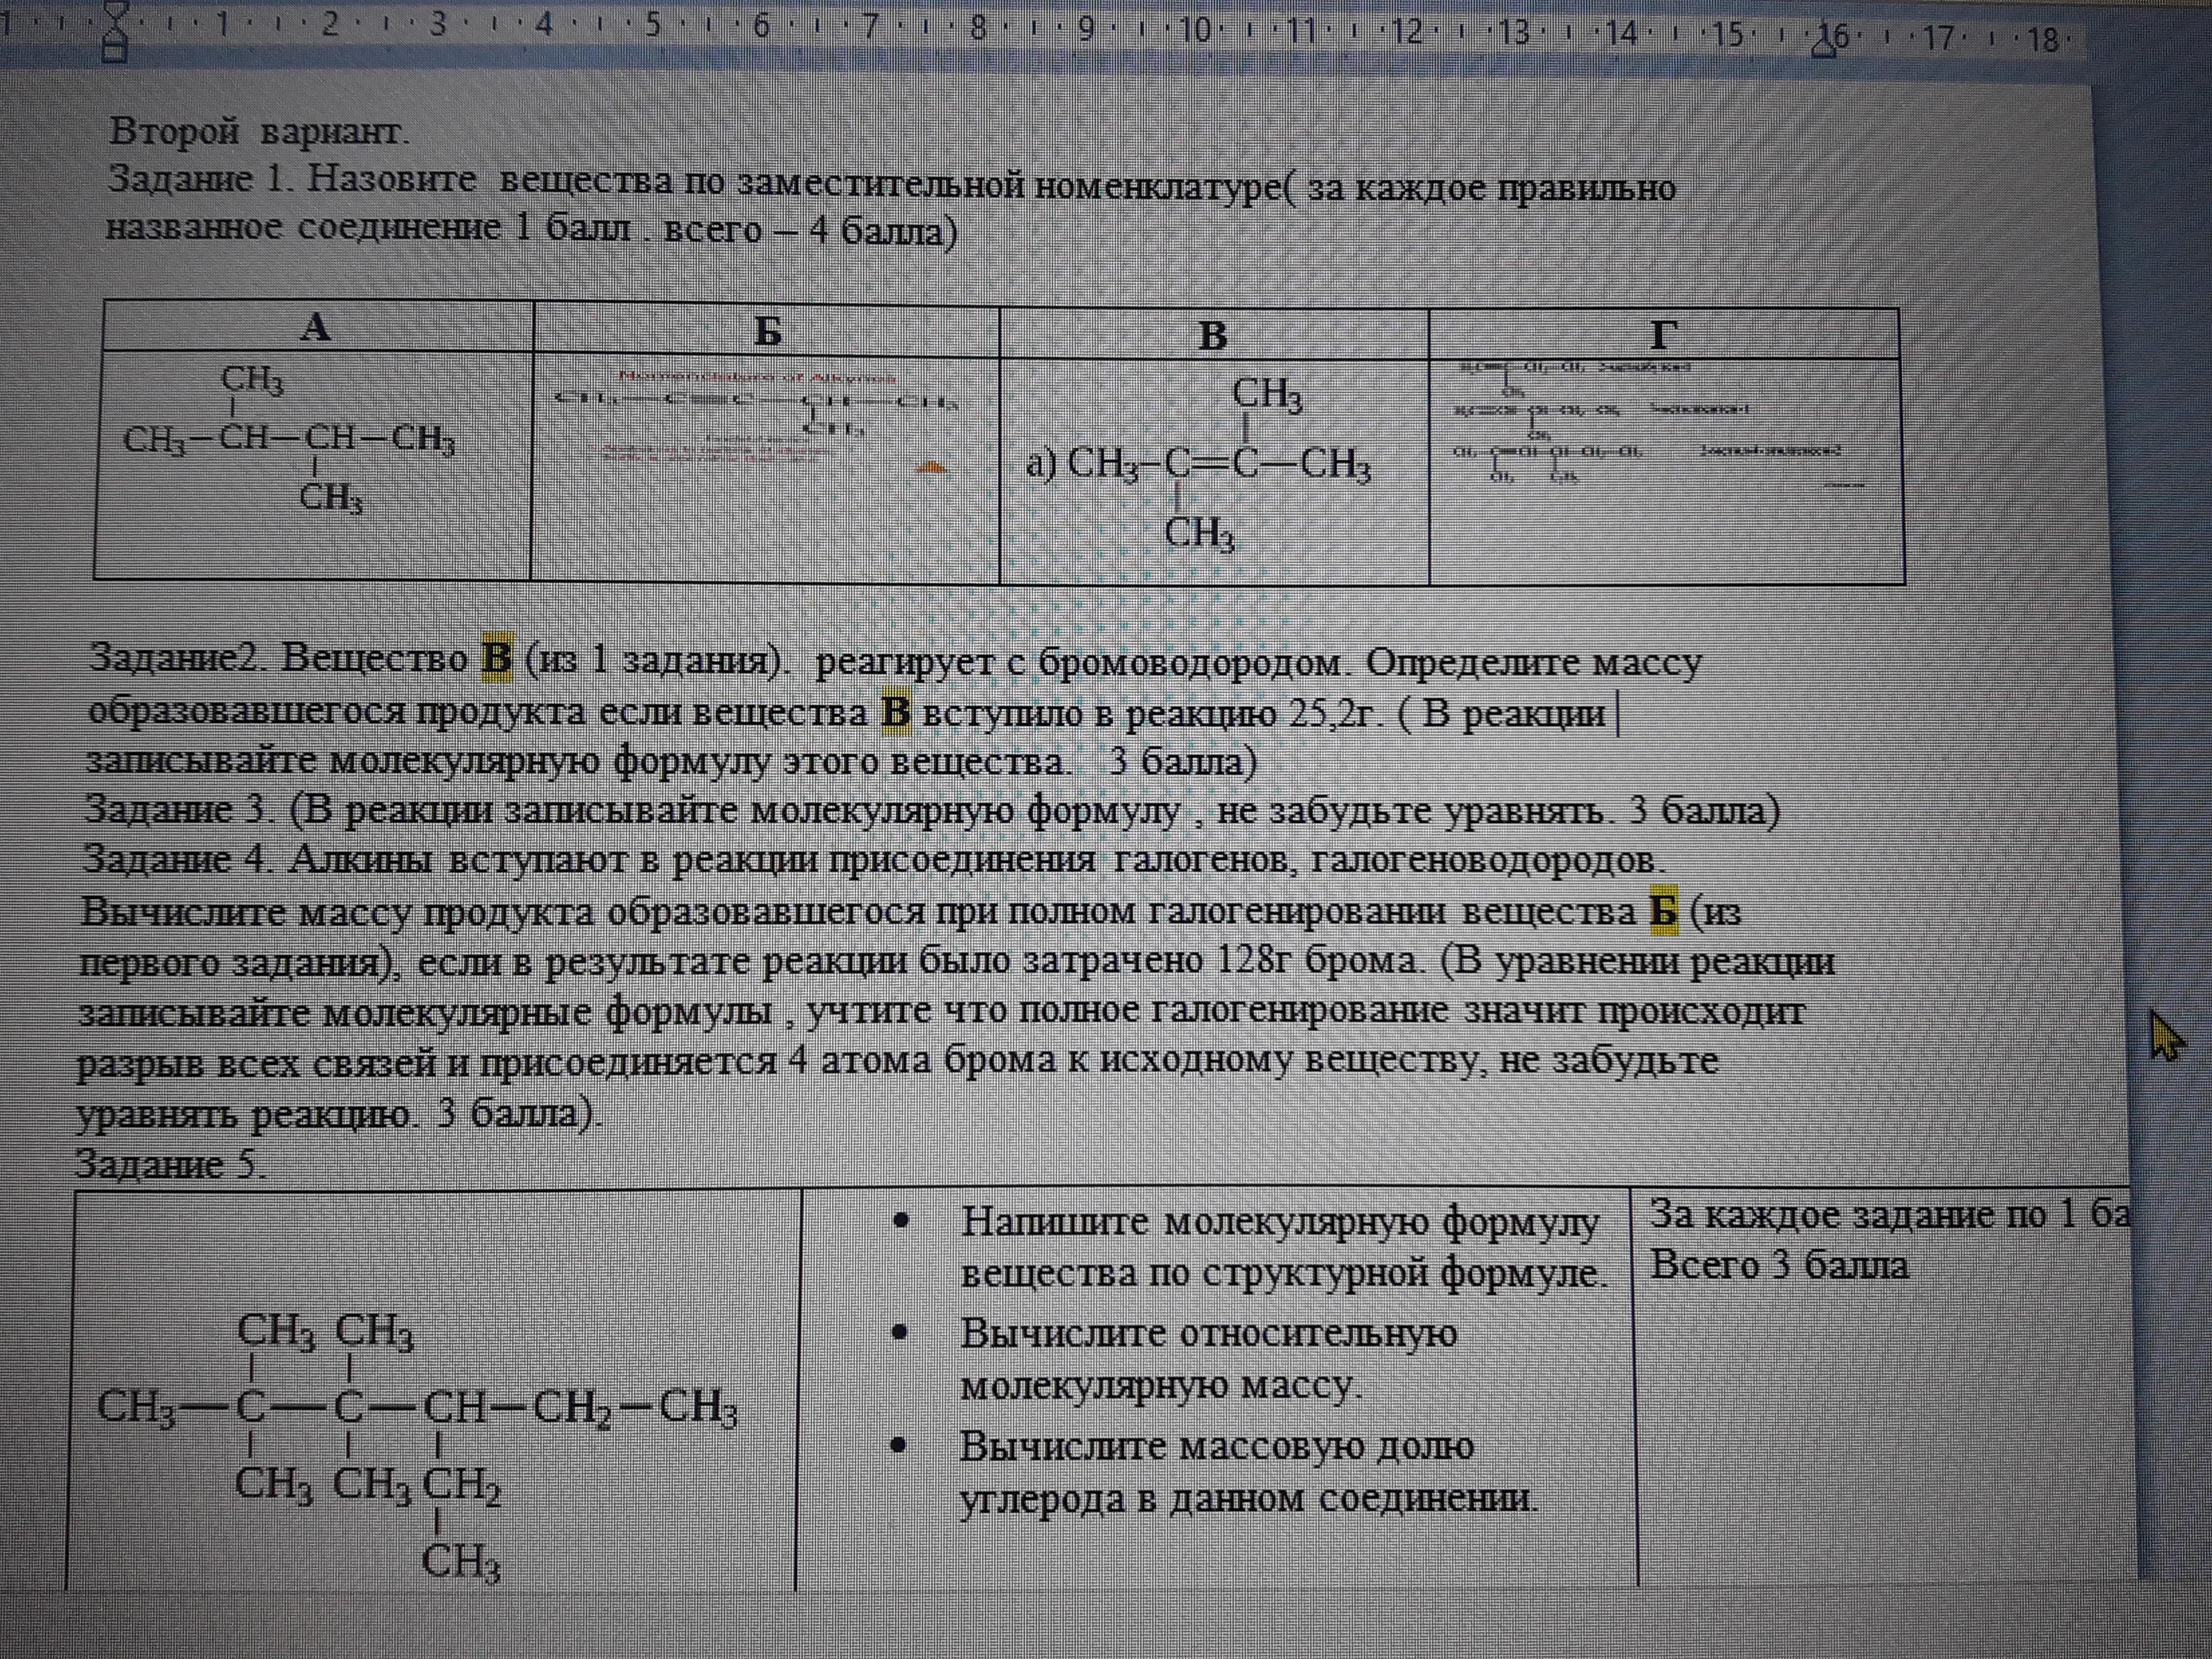Image resolution: width=2212 pixels, height=1659 pixels.
Task: Click table header cell Б
Action: 767,332
